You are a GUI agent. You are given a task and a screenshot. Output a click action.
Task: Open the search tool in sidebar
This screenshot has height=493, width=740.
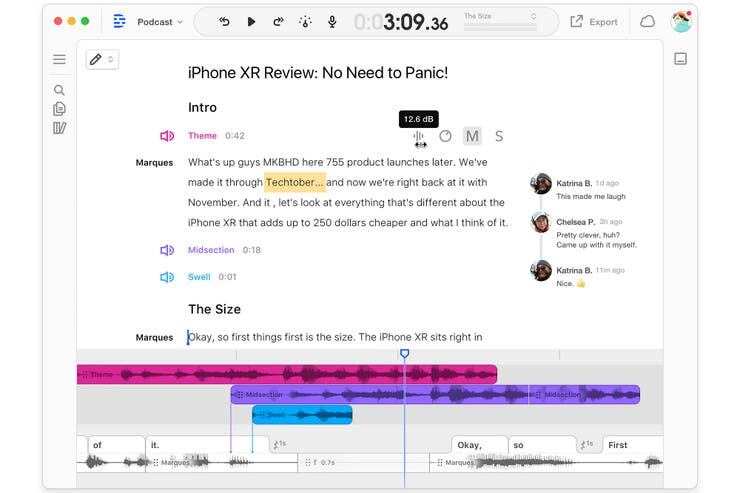pos(59,90)
